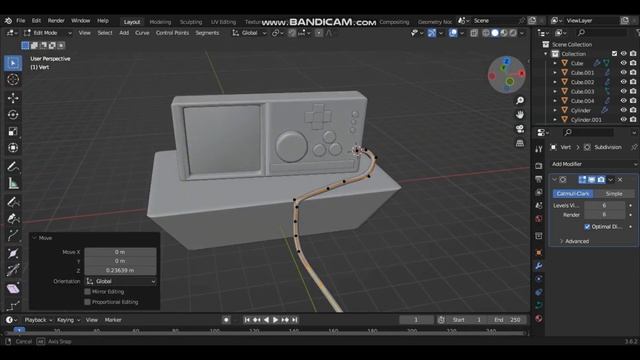This screenshot has width=640, height=360.
Task: Select the Select Box tool
Action: point(13,63)
